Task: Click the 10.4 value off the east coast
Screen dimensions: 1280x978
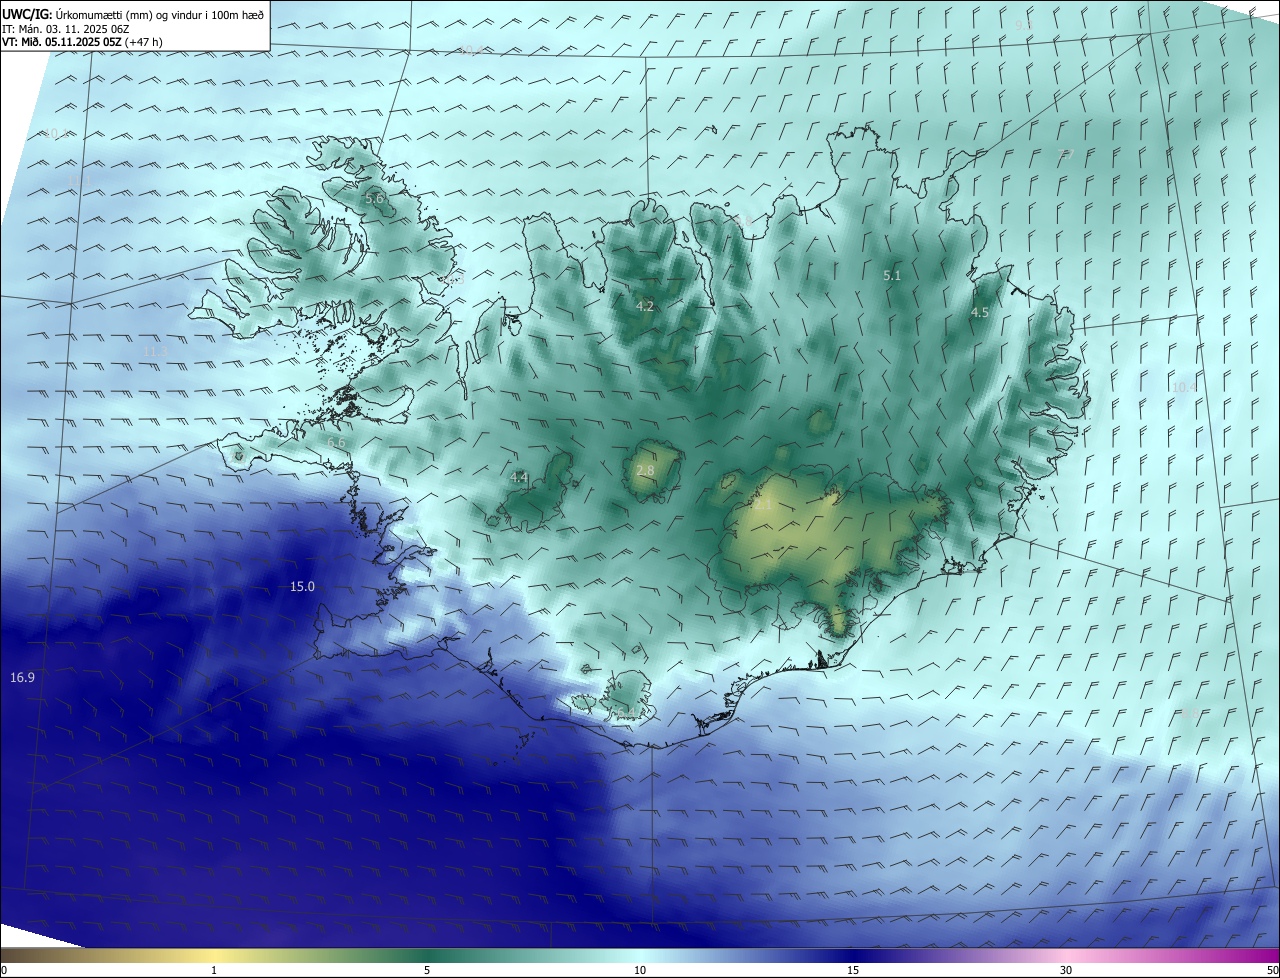Action: 1184,387
